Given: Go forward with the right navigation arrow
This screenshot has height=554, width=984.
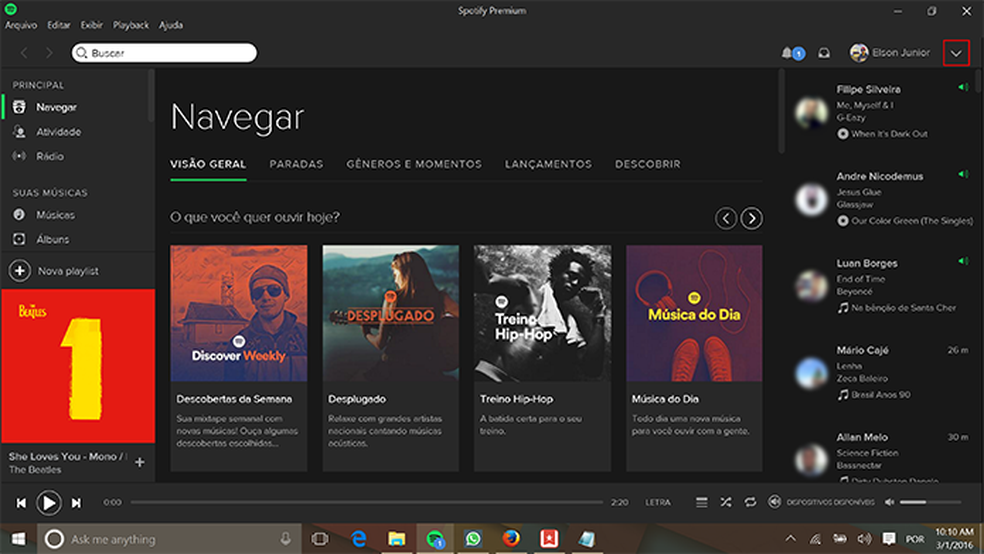Looking at the screenshot, I should pos(49,53).
